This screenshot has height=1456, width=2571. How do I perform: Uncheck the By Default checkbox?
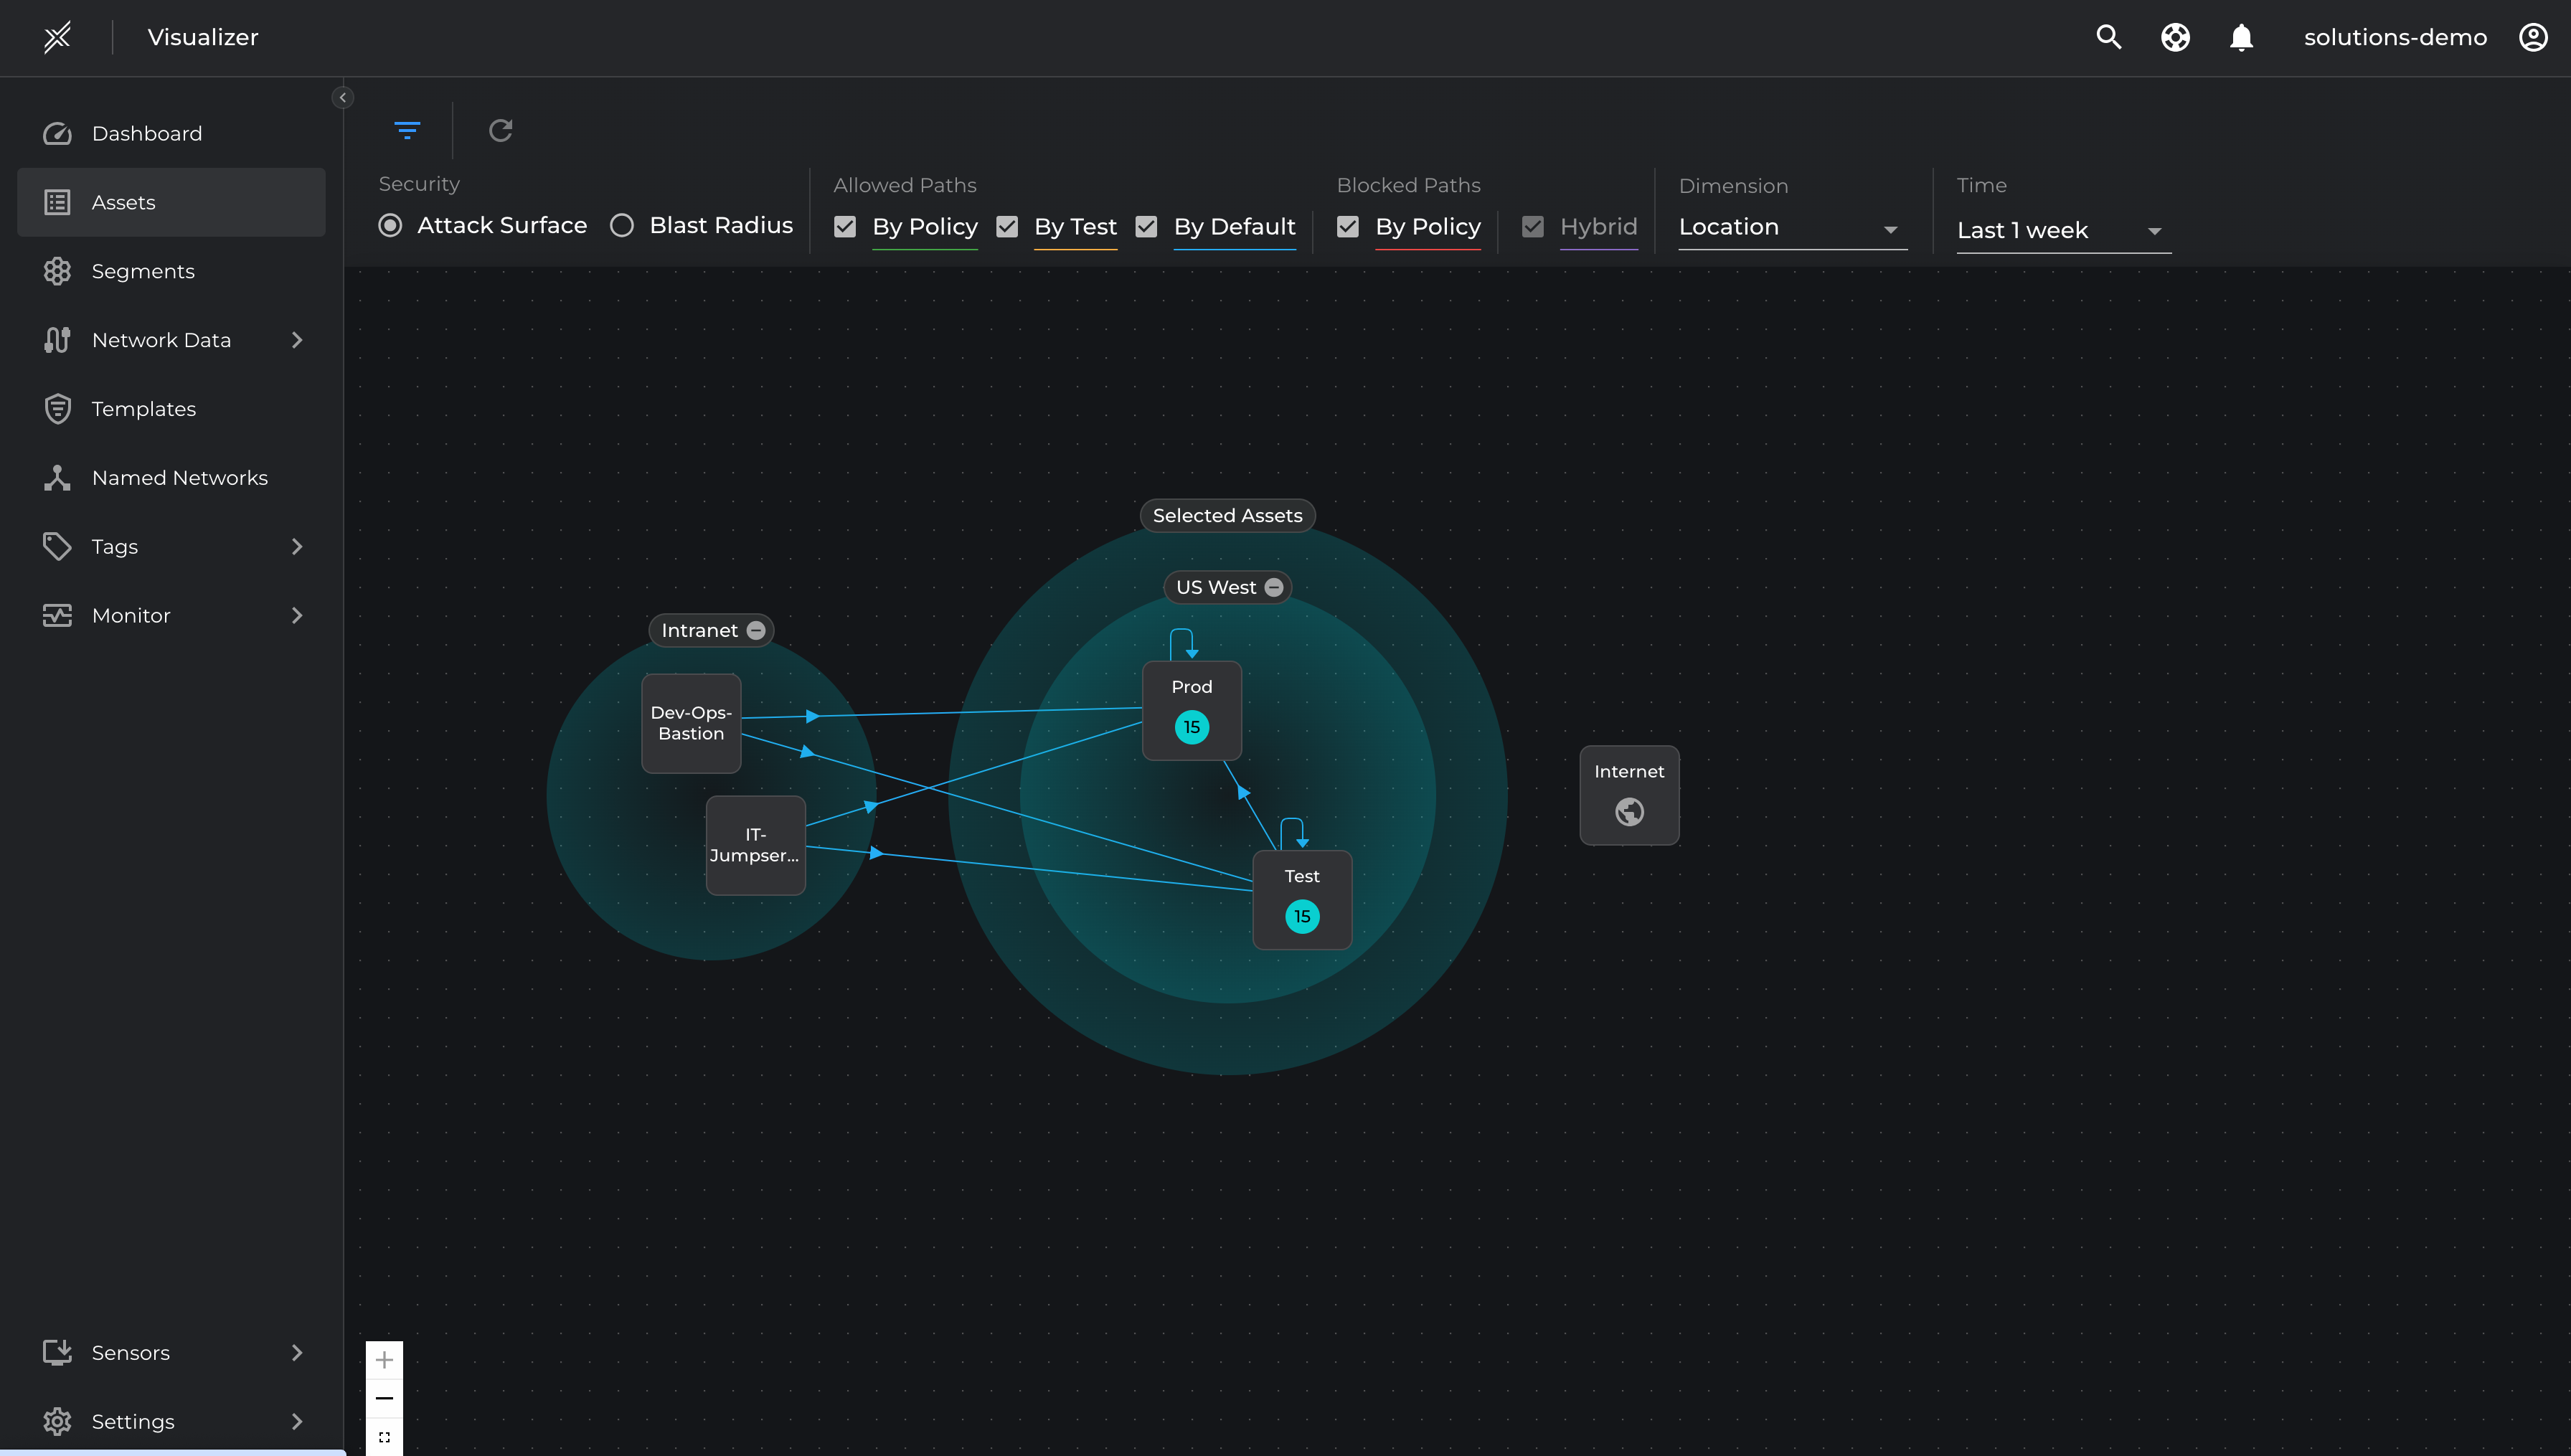(1146, 227)
